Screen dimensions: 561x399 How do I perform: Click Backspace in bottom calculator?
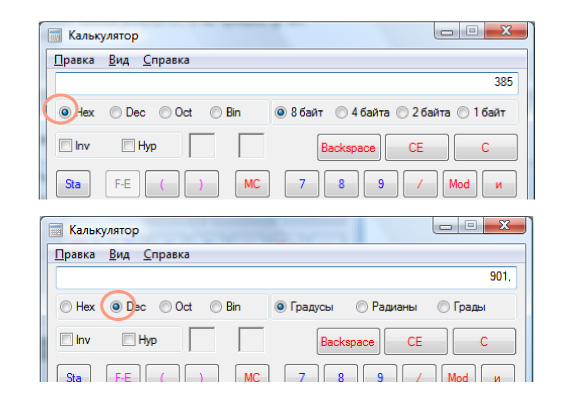click(348, 342)
